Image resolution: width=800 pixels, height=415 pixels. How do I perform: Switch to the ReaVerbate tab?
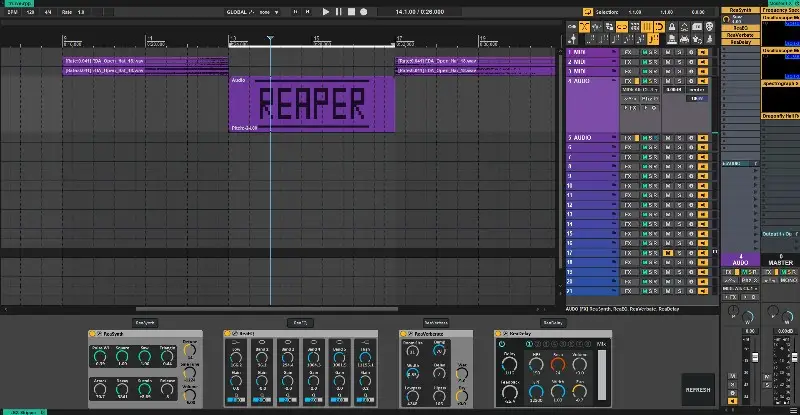point(435,323)
